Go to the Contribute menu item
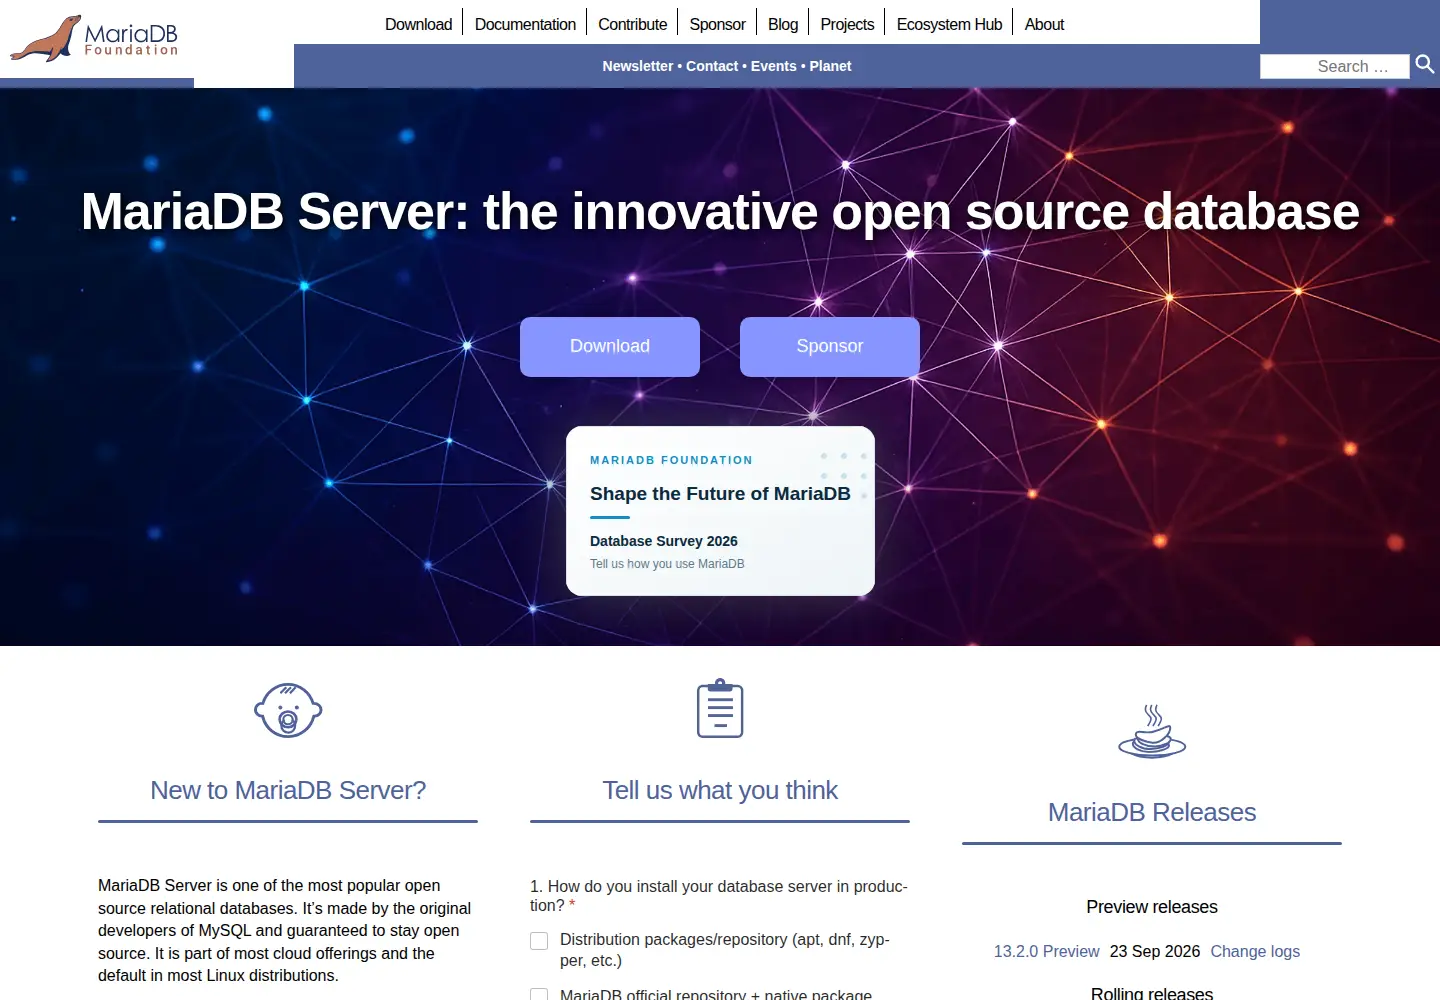The width and height of the screenshot is (1440, 1000). tap(632, 24)
